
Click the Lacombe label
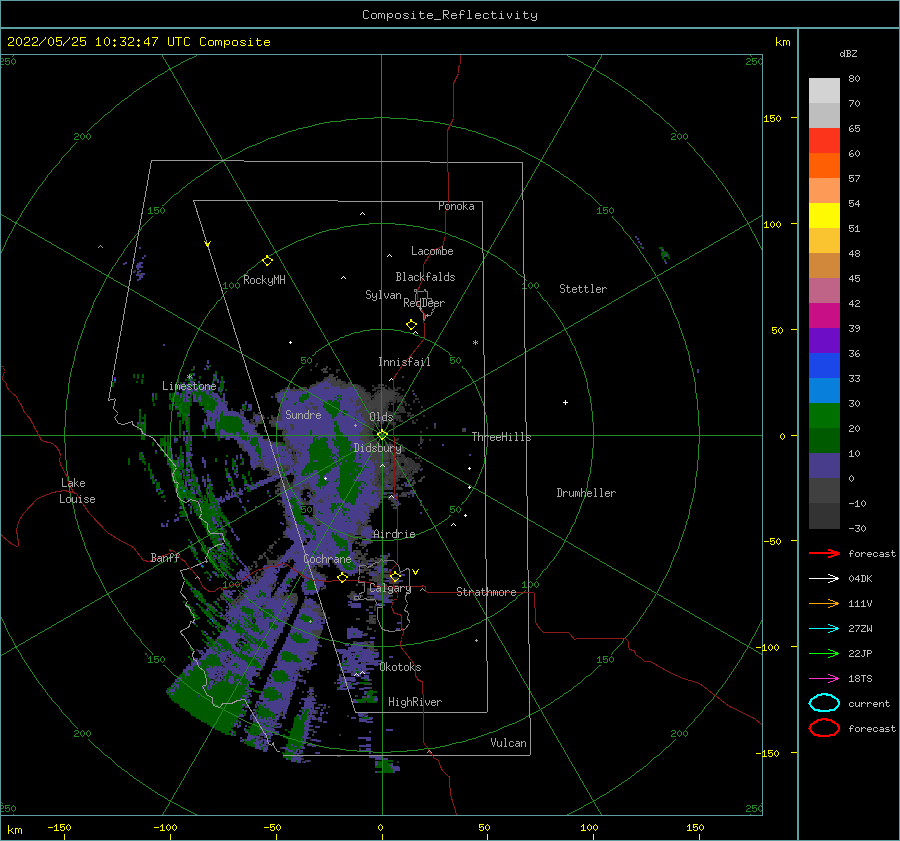[x=432, y=251]
